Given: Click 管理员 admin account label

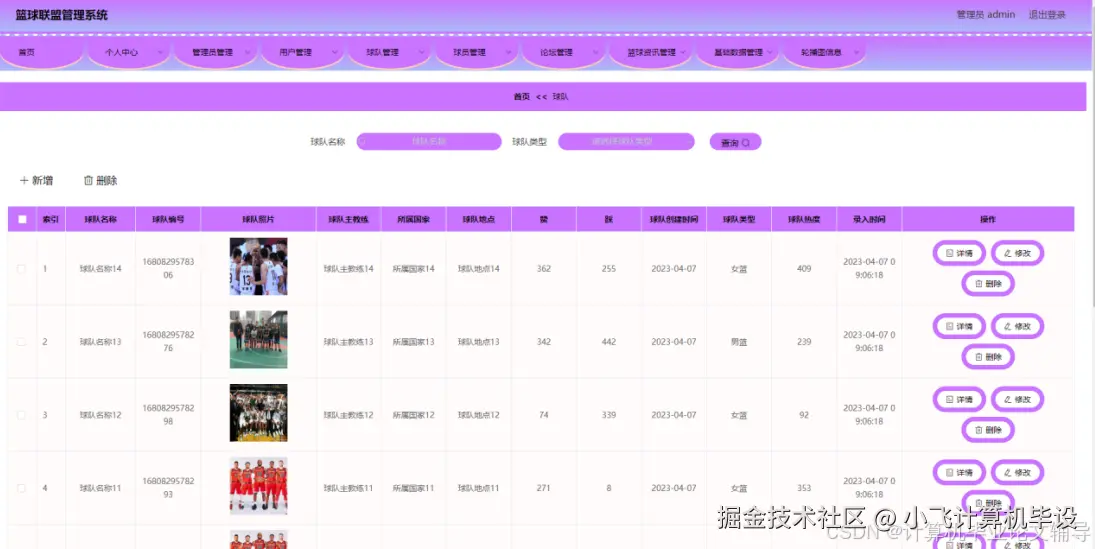Looking at the screenshot, I should click(985, 15).
